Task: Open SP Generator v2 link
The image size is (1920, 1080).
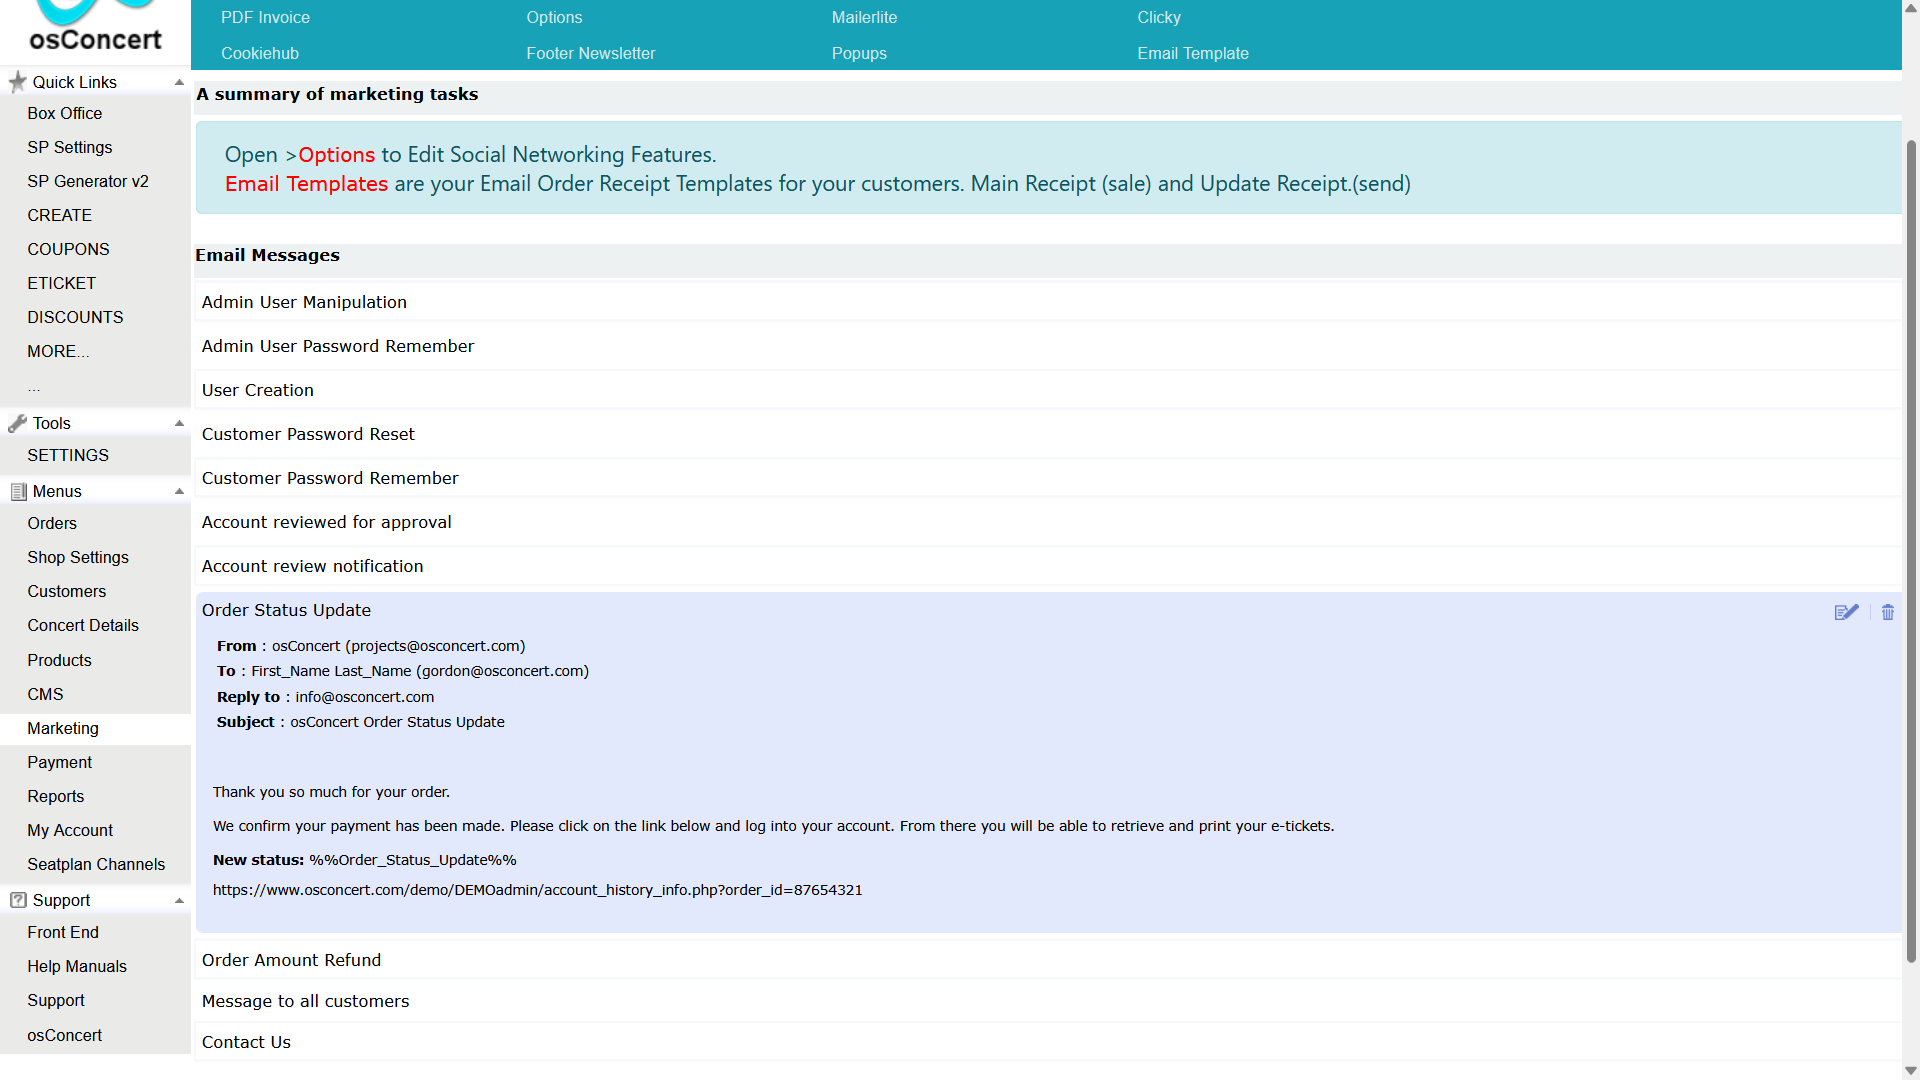Action: pyautogui.click(x=88, y=181)
